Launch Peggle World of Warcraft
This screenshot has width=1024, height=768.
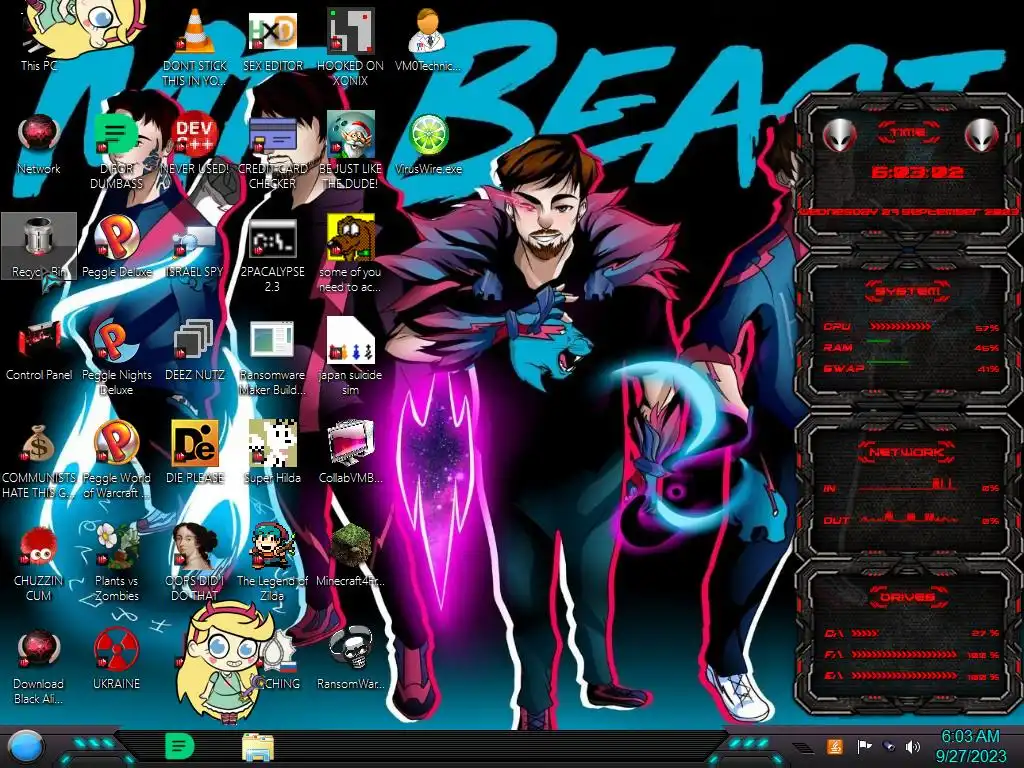[116, 444]
